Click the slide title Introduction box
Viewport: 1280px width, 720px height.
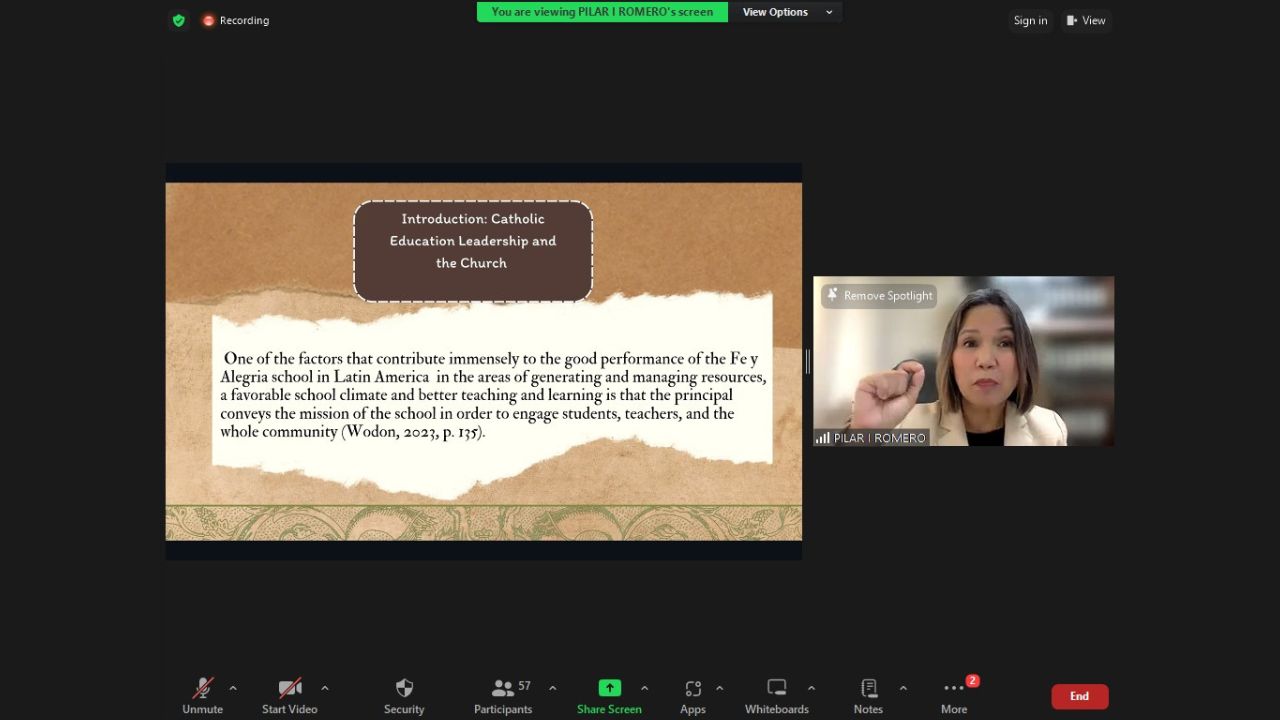click(x=473, y=251)
